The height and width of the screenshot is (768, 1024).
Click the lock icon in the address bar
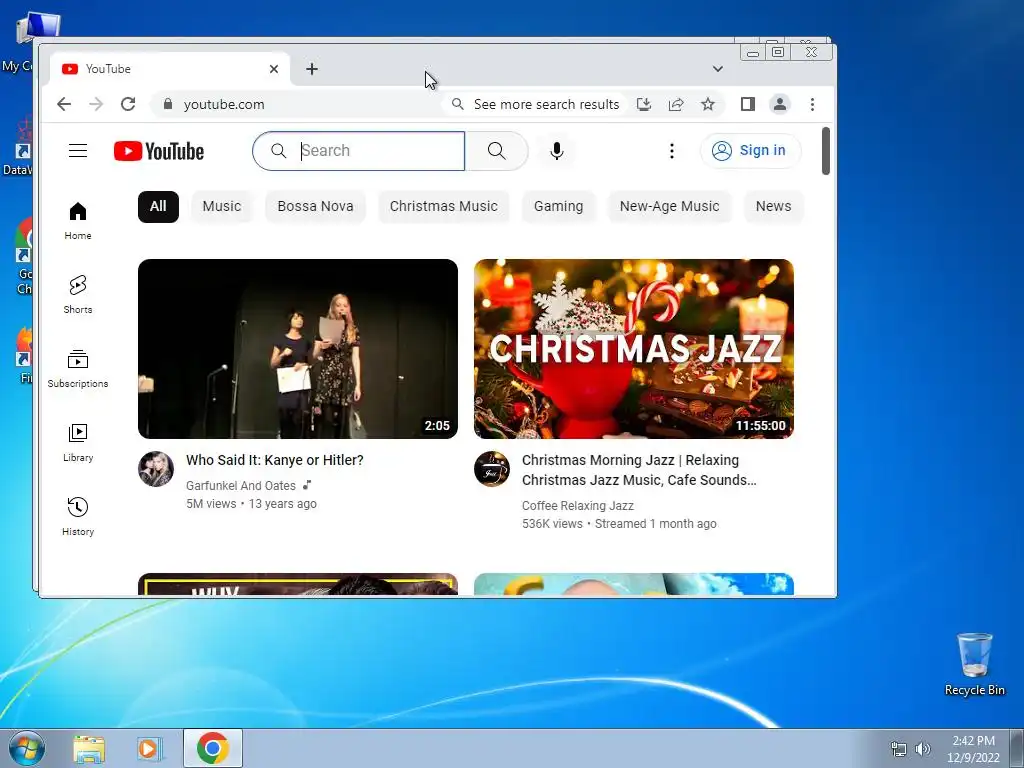[168, 104]
